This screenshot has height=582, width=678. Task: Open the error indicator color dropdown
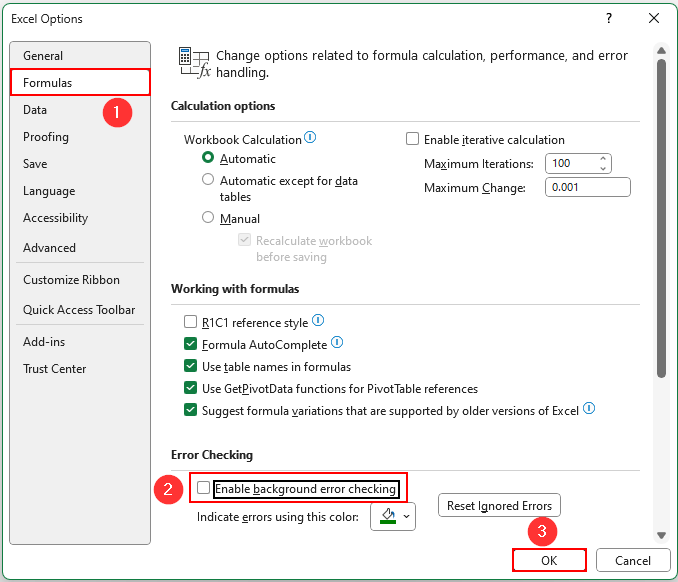[x=406, y=516]
